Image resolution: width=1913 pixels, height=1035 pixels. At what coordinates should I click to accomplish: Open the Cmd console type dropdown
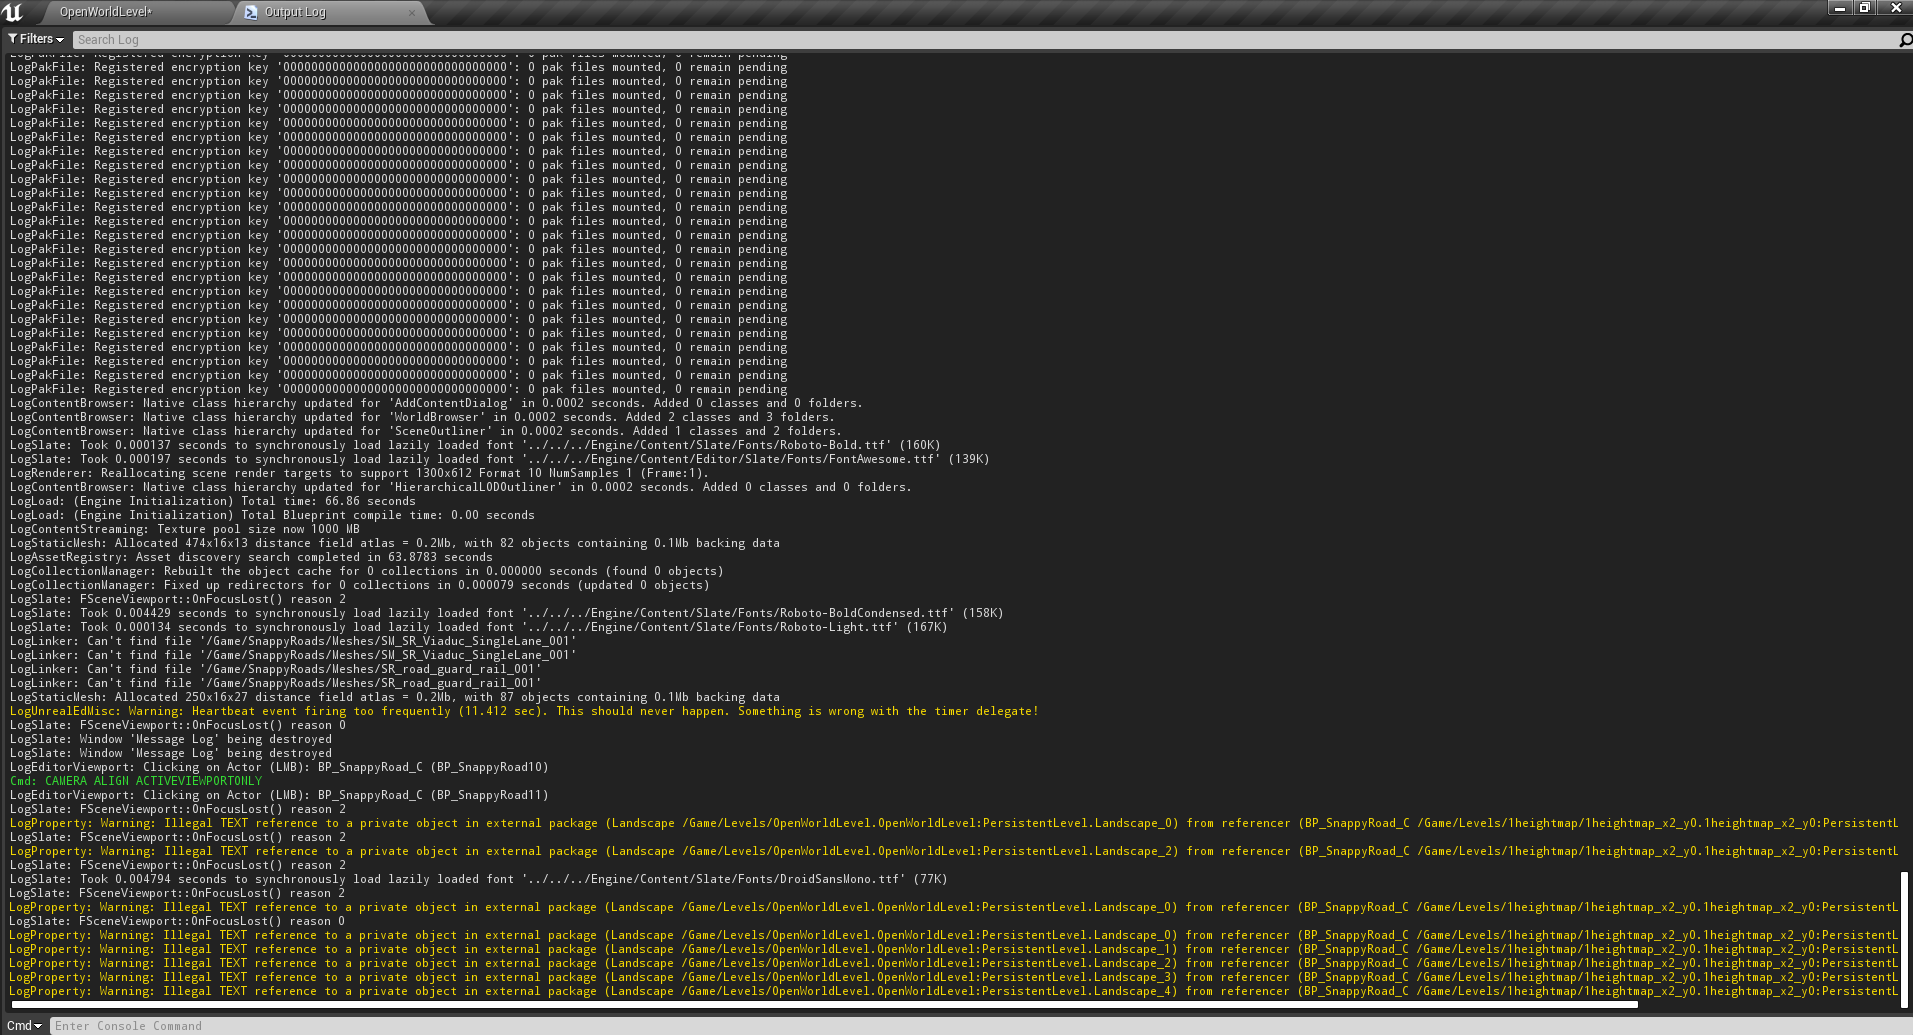click(25, 1025)
